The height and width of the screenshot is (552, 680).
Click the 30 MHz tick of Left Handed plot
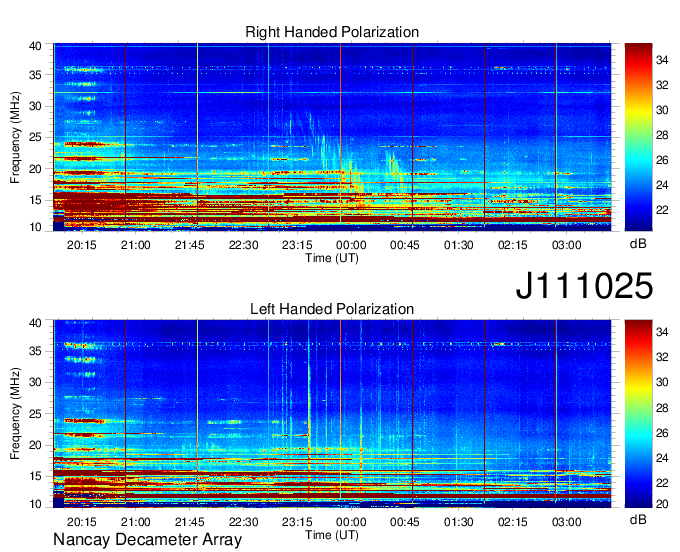click(x=35, y=382)
